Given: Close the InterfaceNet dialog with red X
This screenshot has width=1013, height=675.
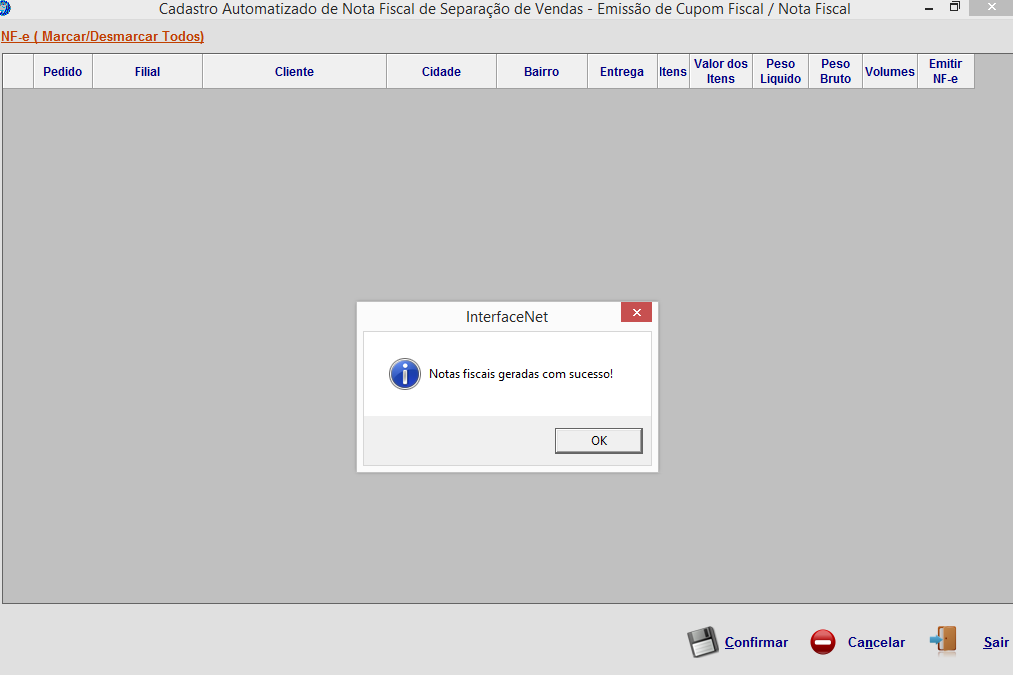Looking at the screenshot, I should click(x=636, y=312).
